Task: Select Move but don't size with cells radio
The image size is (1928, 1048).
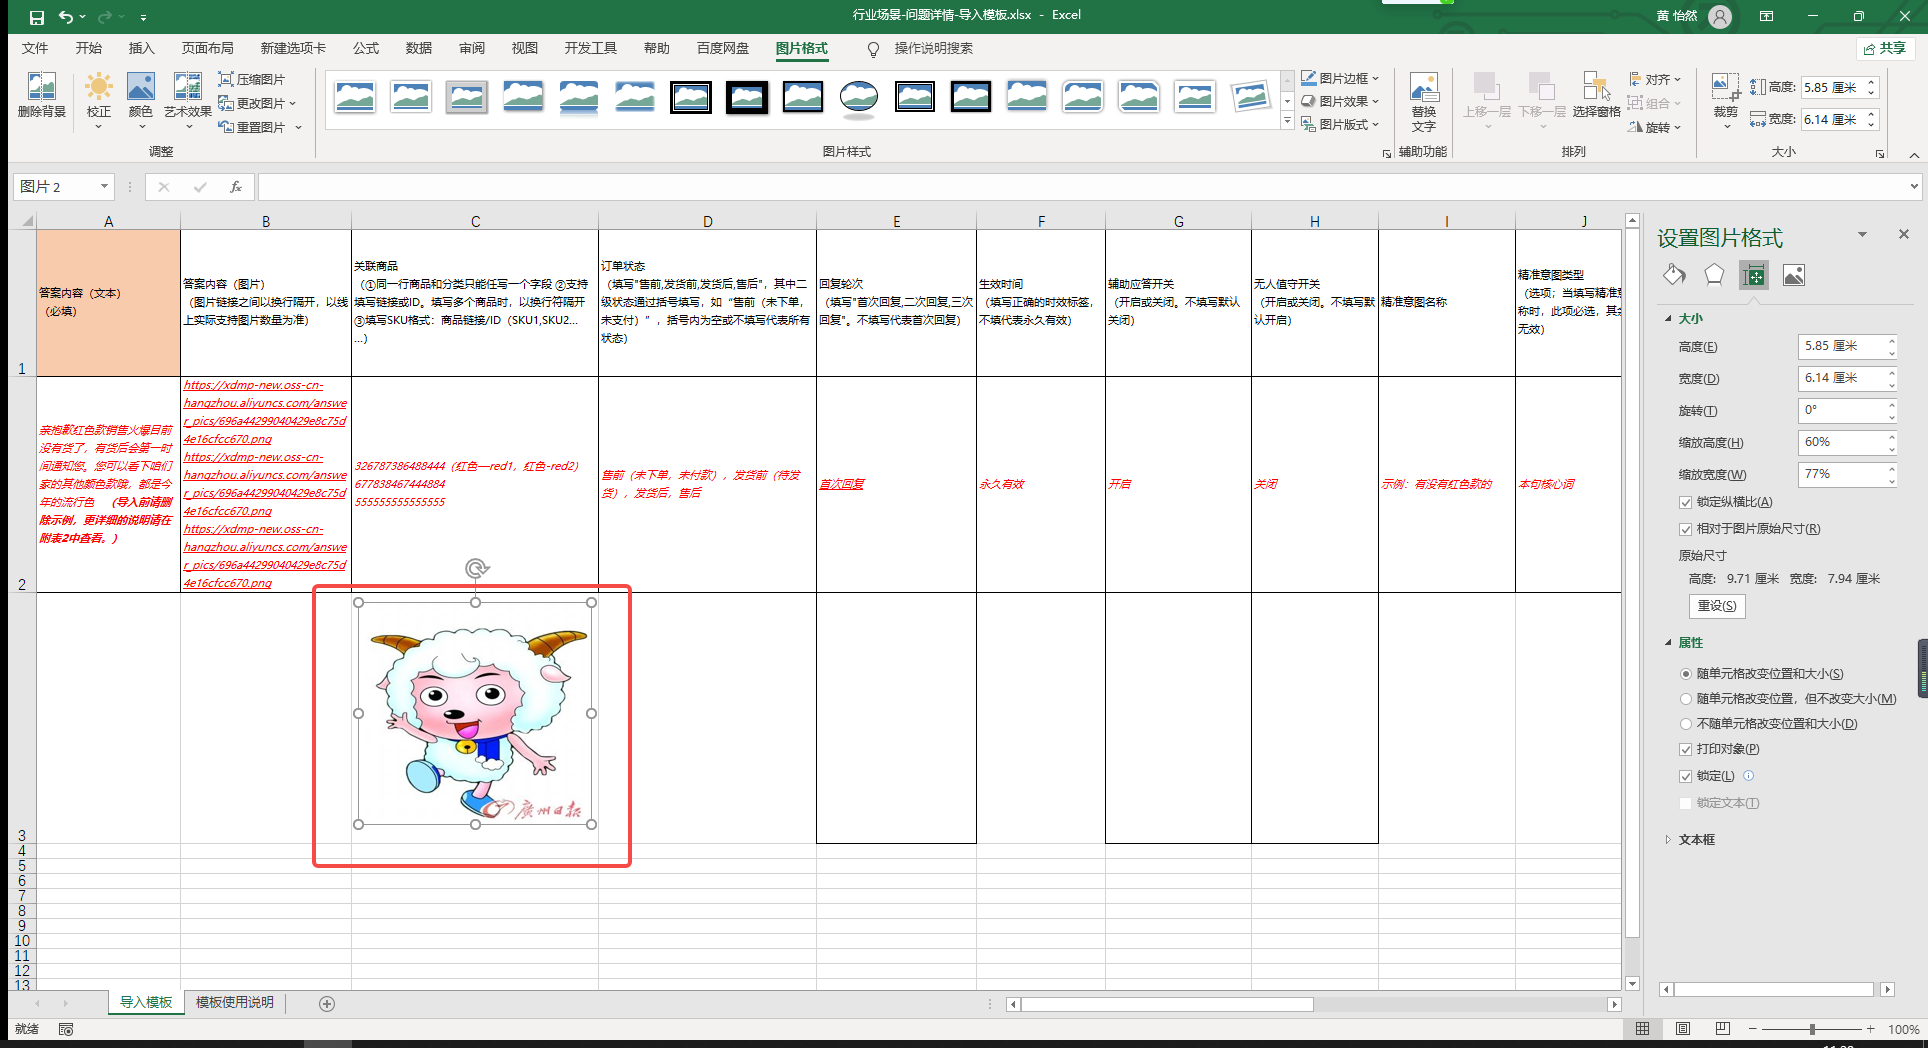Action: tap(1686, 699)
